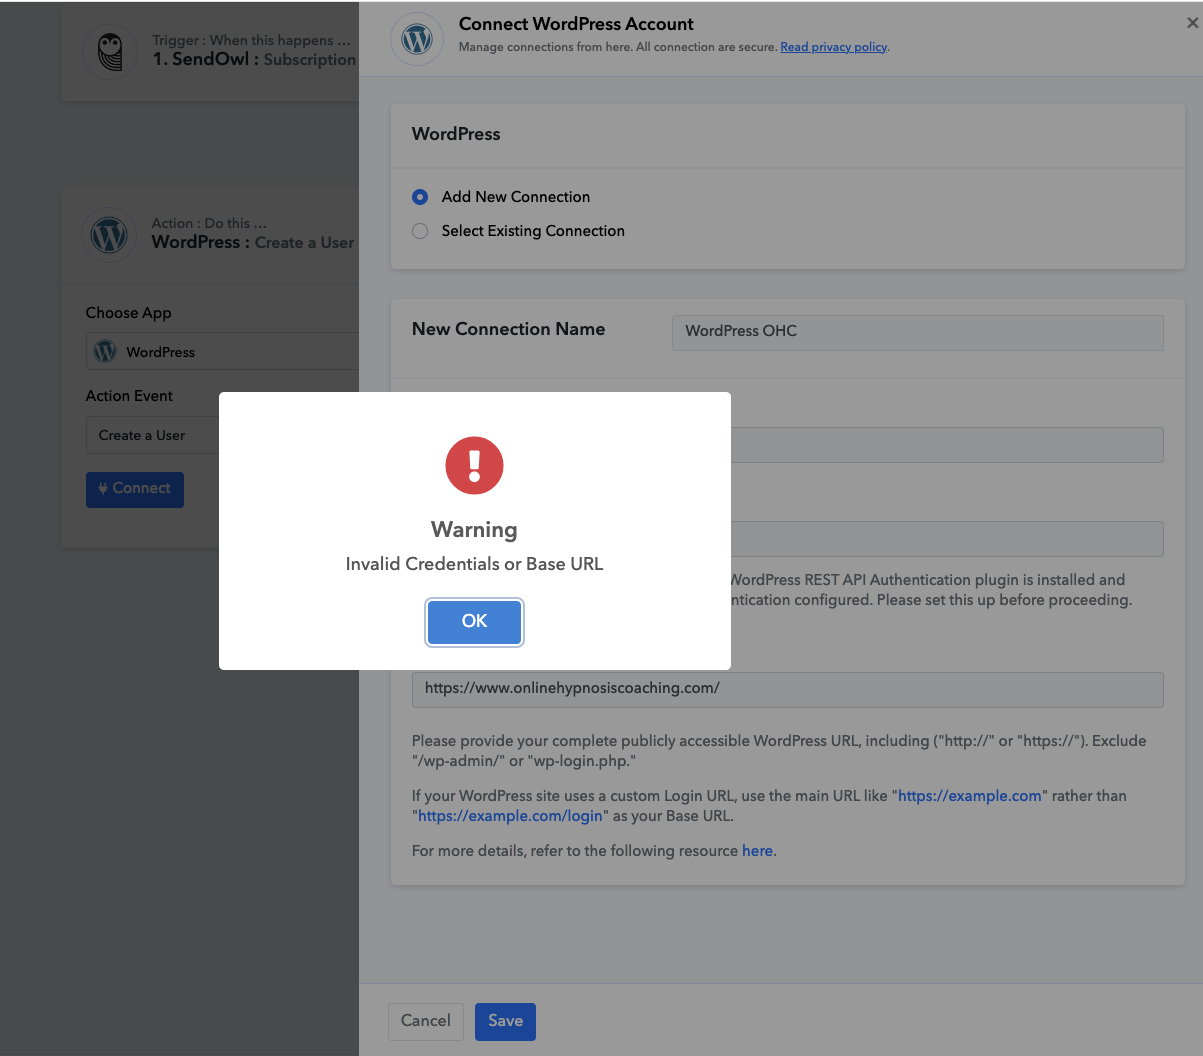Click the New Connection Name input field
1203x1056 pixels.
917,332
